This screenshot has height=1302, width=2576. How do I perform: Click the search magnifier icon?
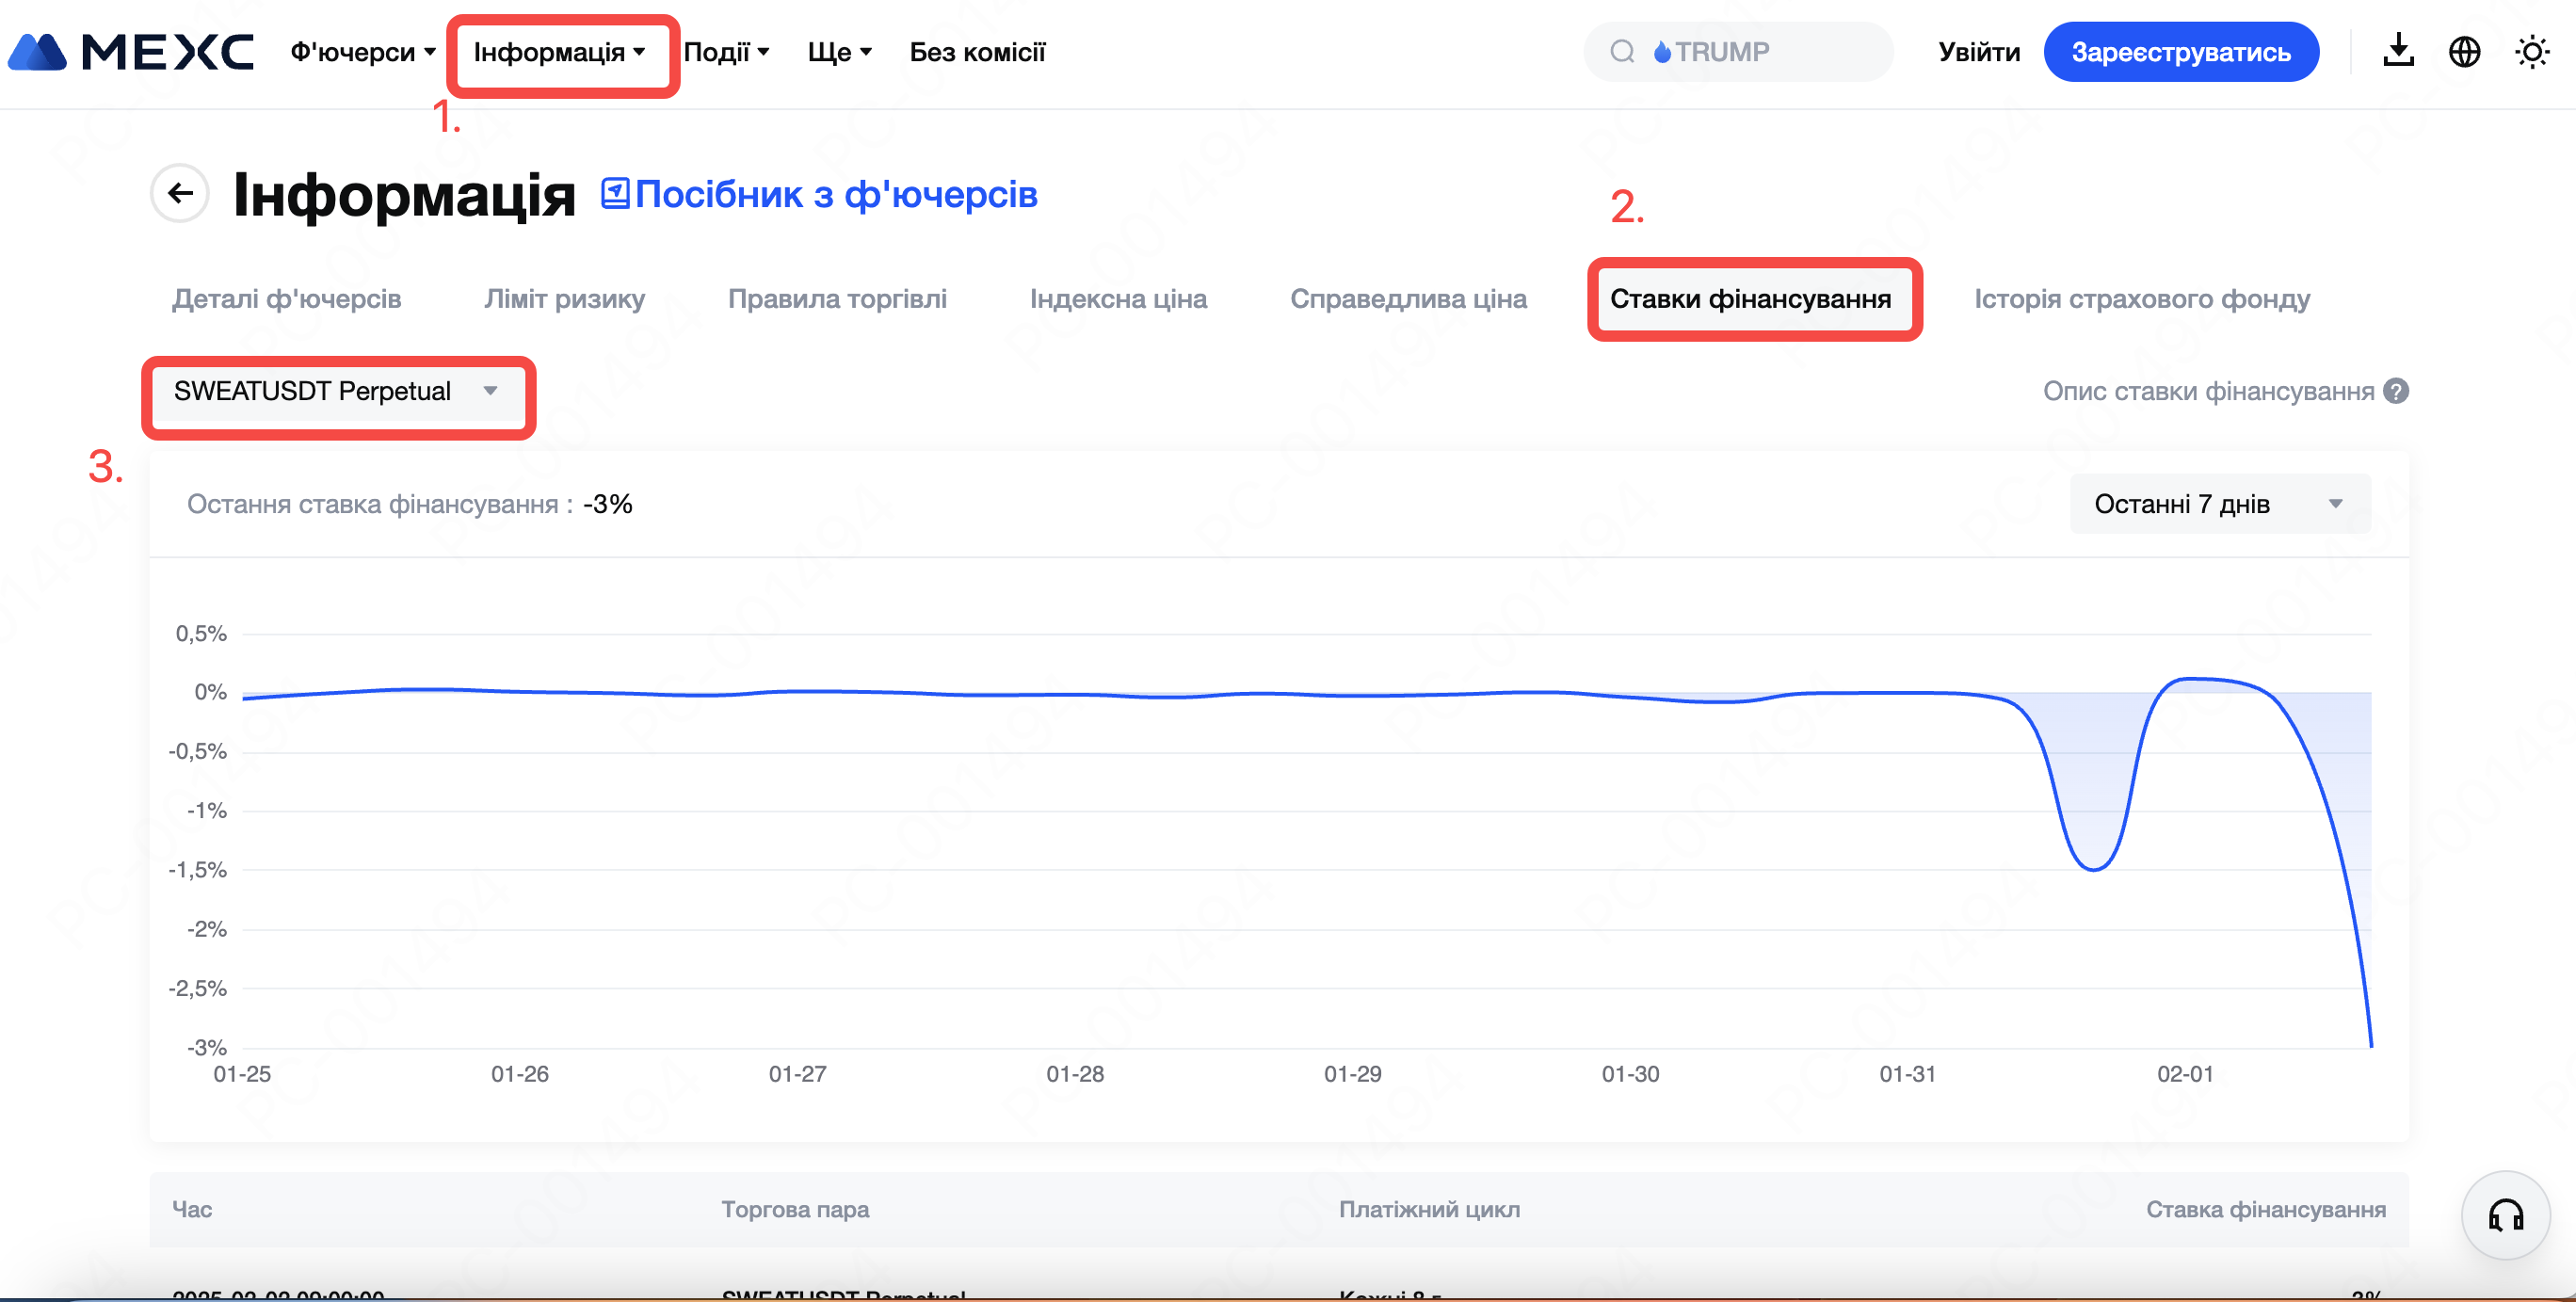pos(1622,51)
